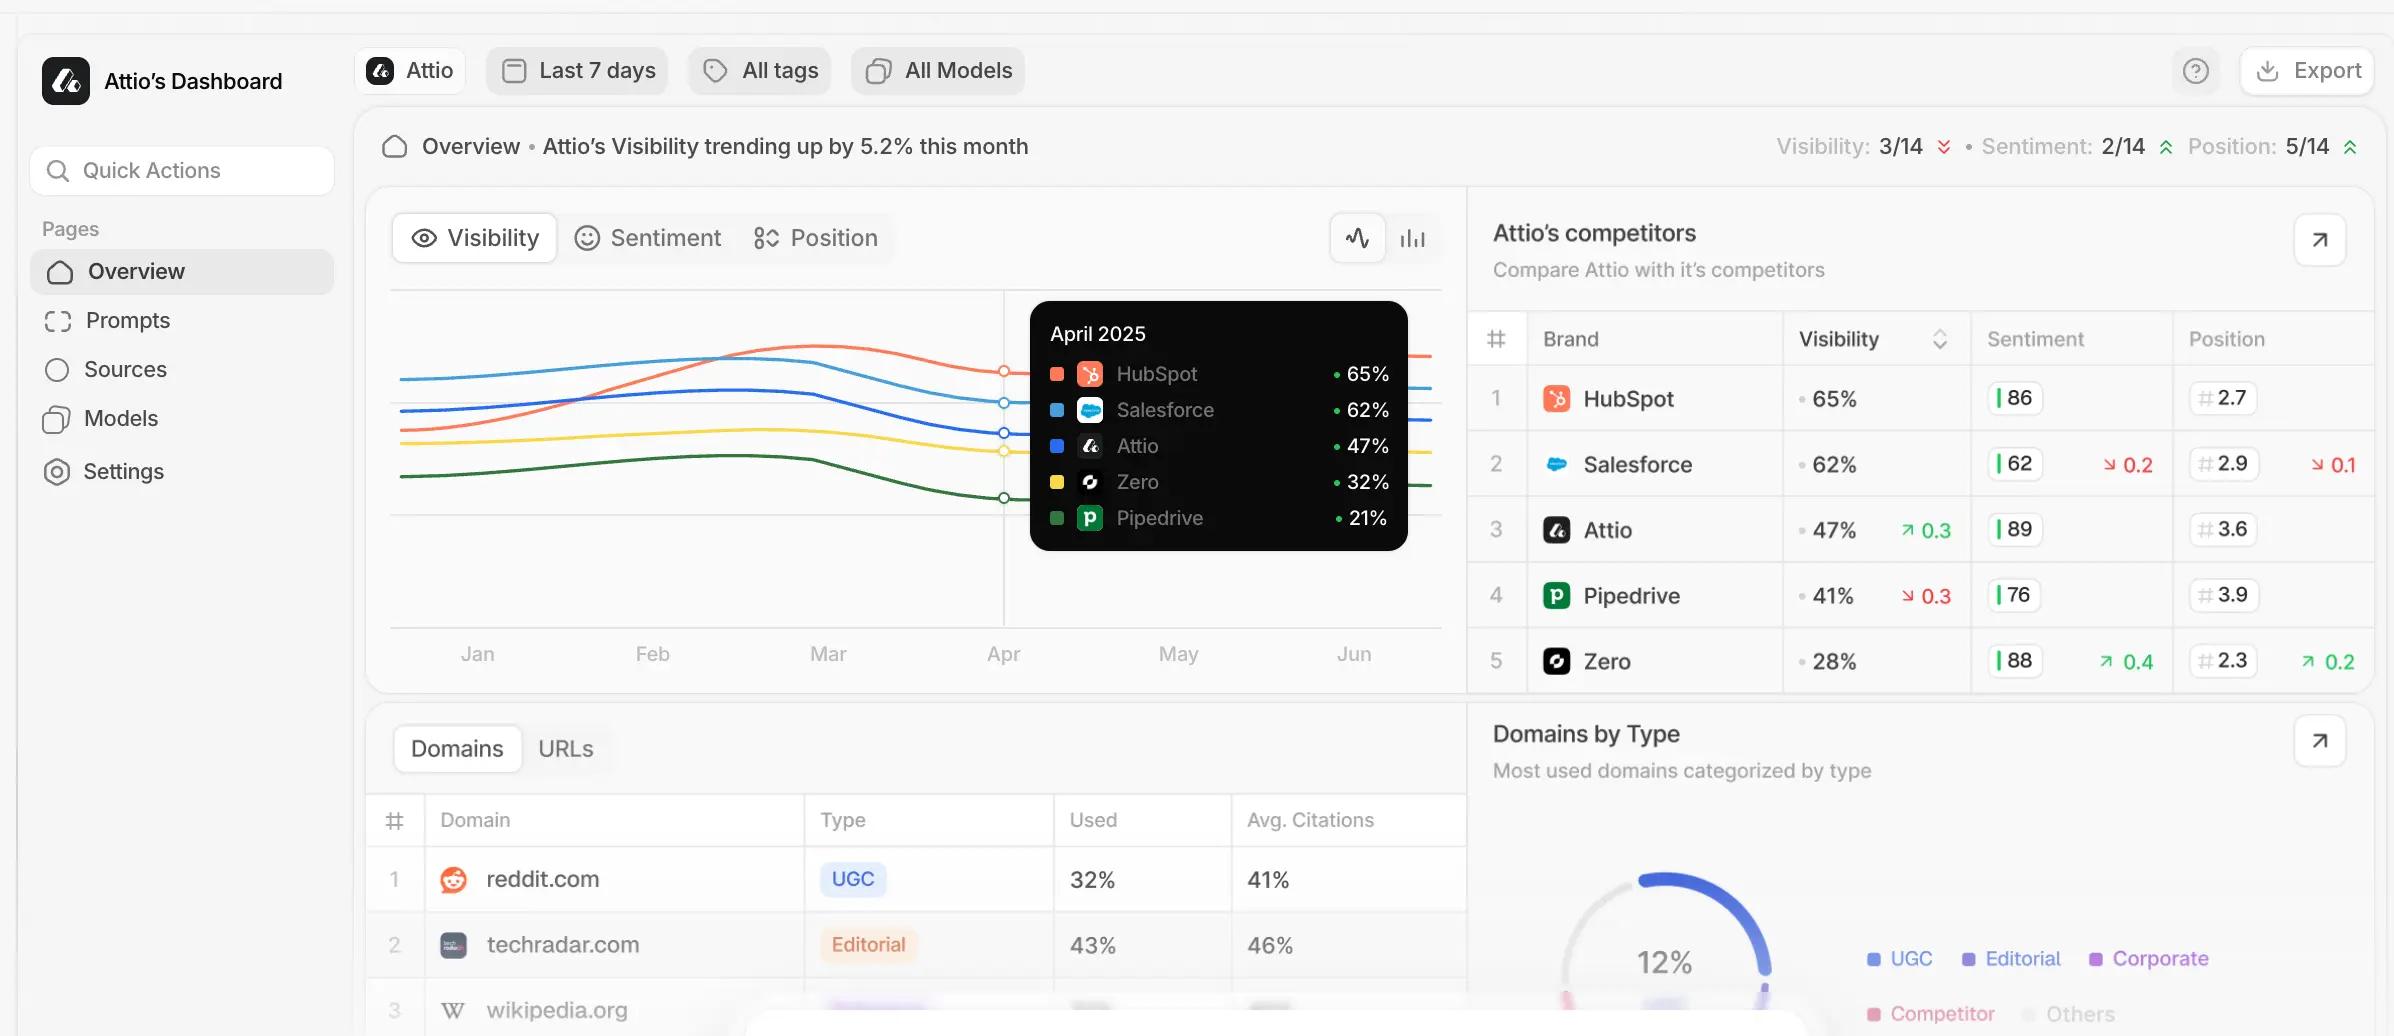Toggle the Corporate legend item

click(x=2149, y=959)
